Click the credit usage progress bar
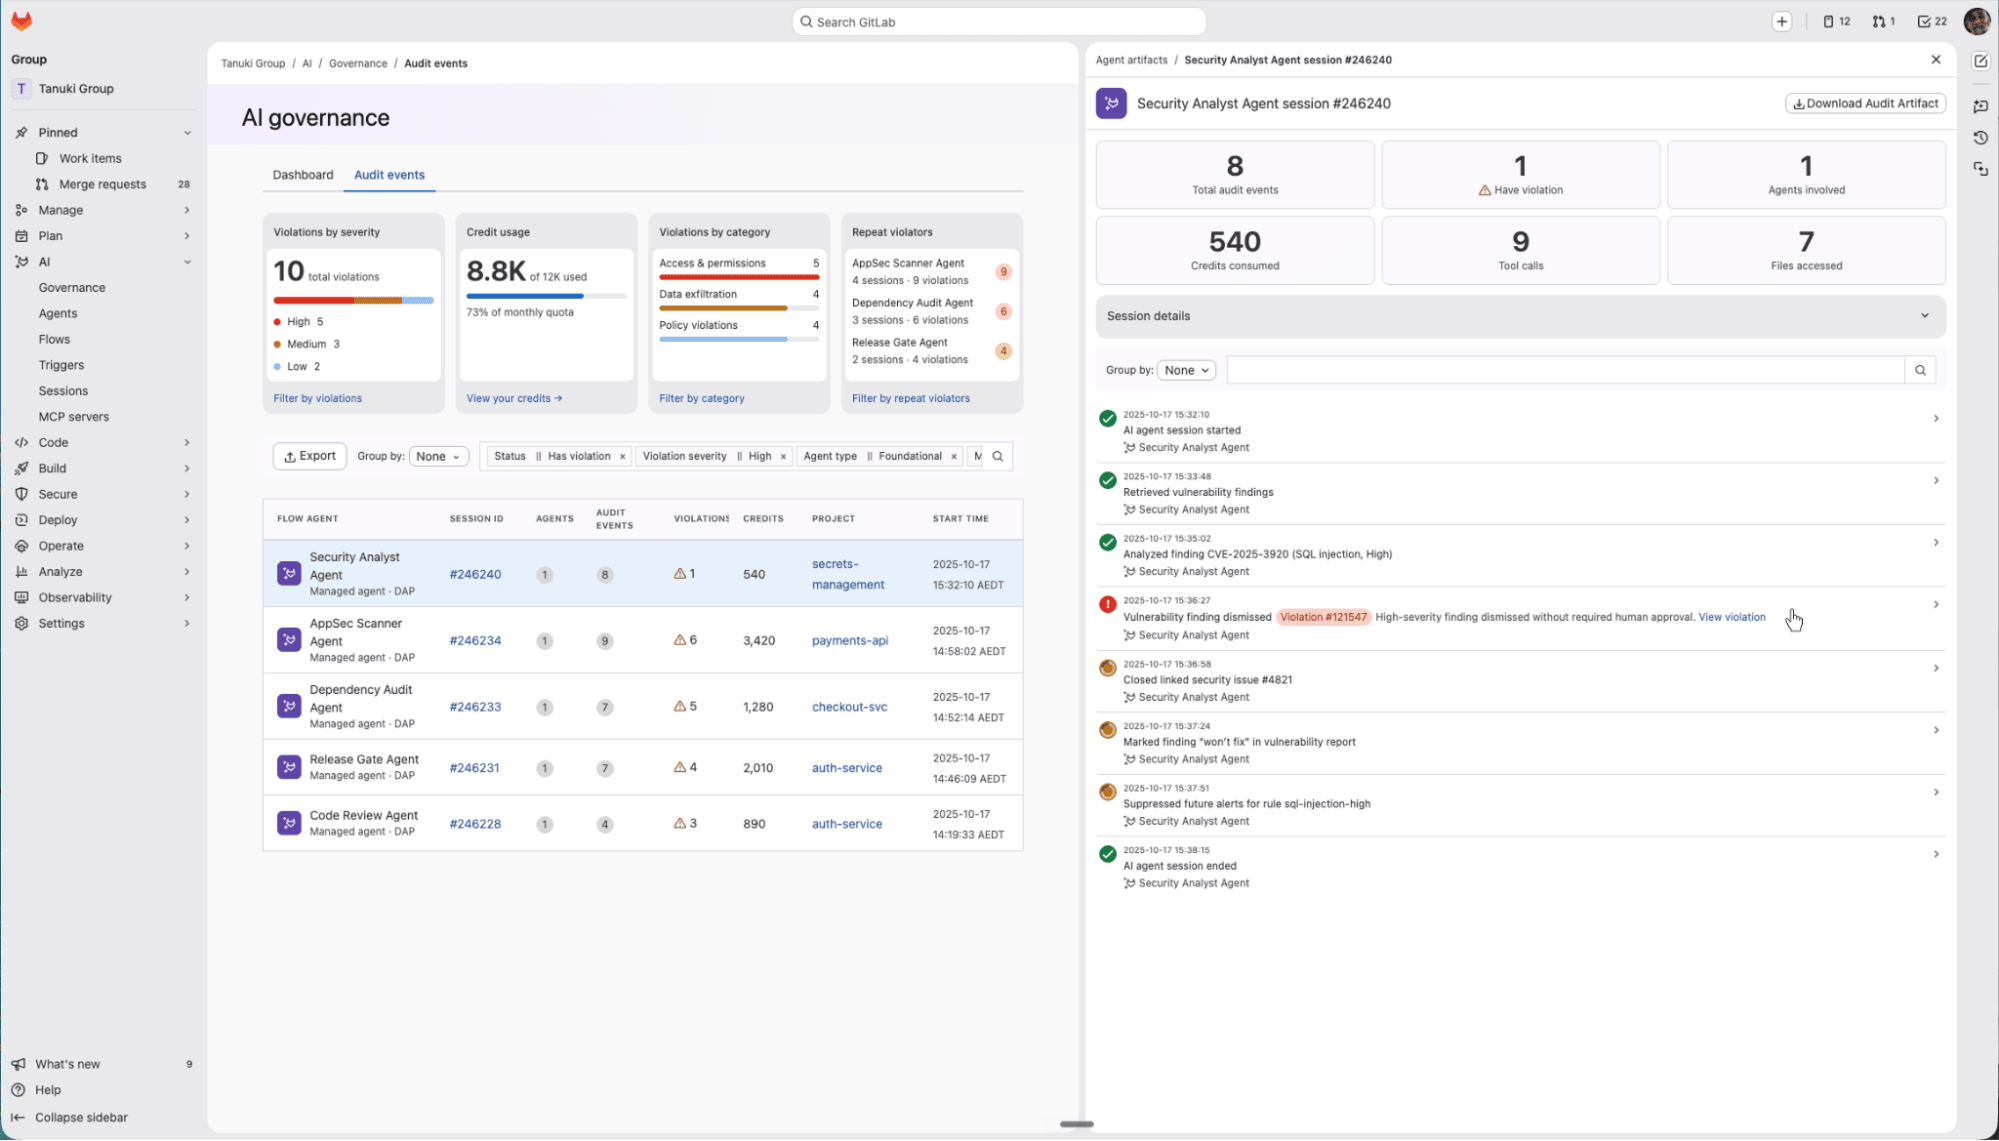Screen dimensions: 1999x1141 tap(546, 296)
